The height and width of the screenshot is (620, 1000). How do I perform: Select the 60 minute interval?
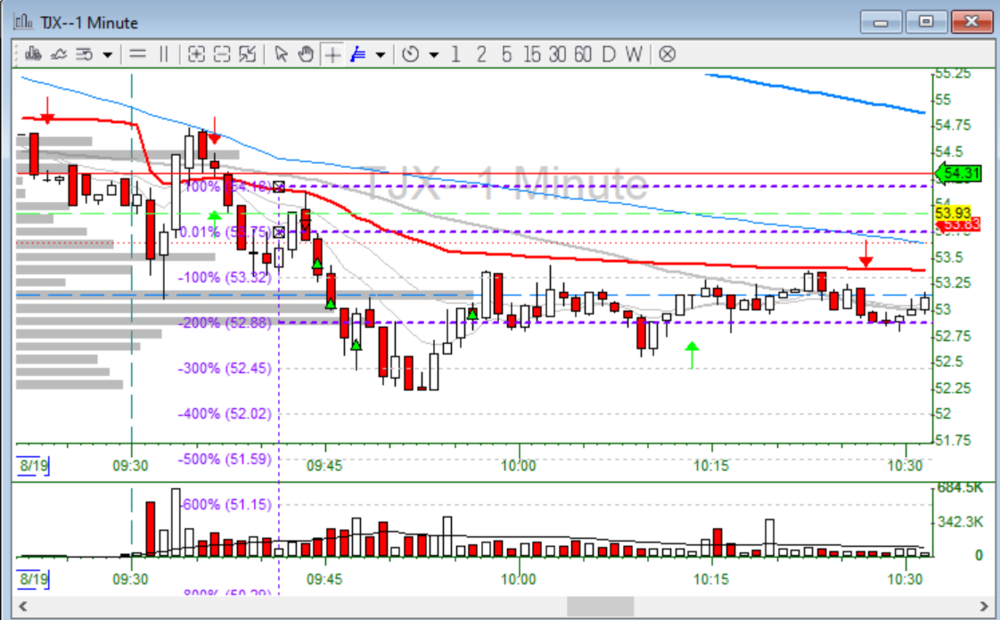coord(582,54)
